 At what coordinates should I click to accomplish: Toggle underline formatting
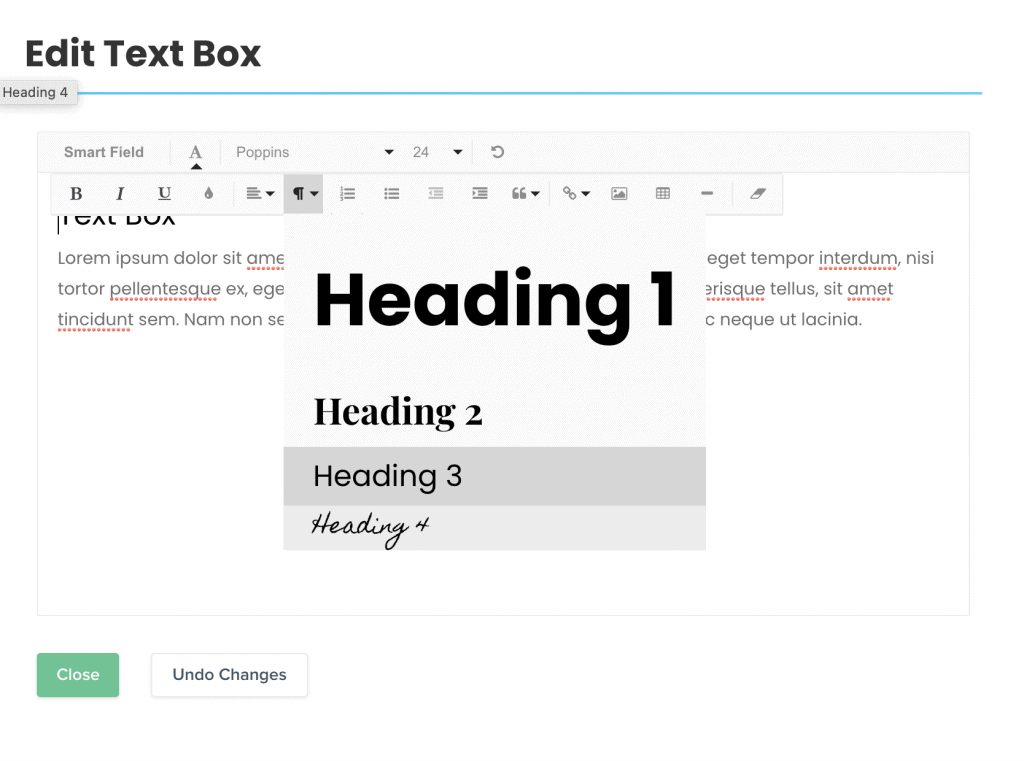tap(164, 194)
